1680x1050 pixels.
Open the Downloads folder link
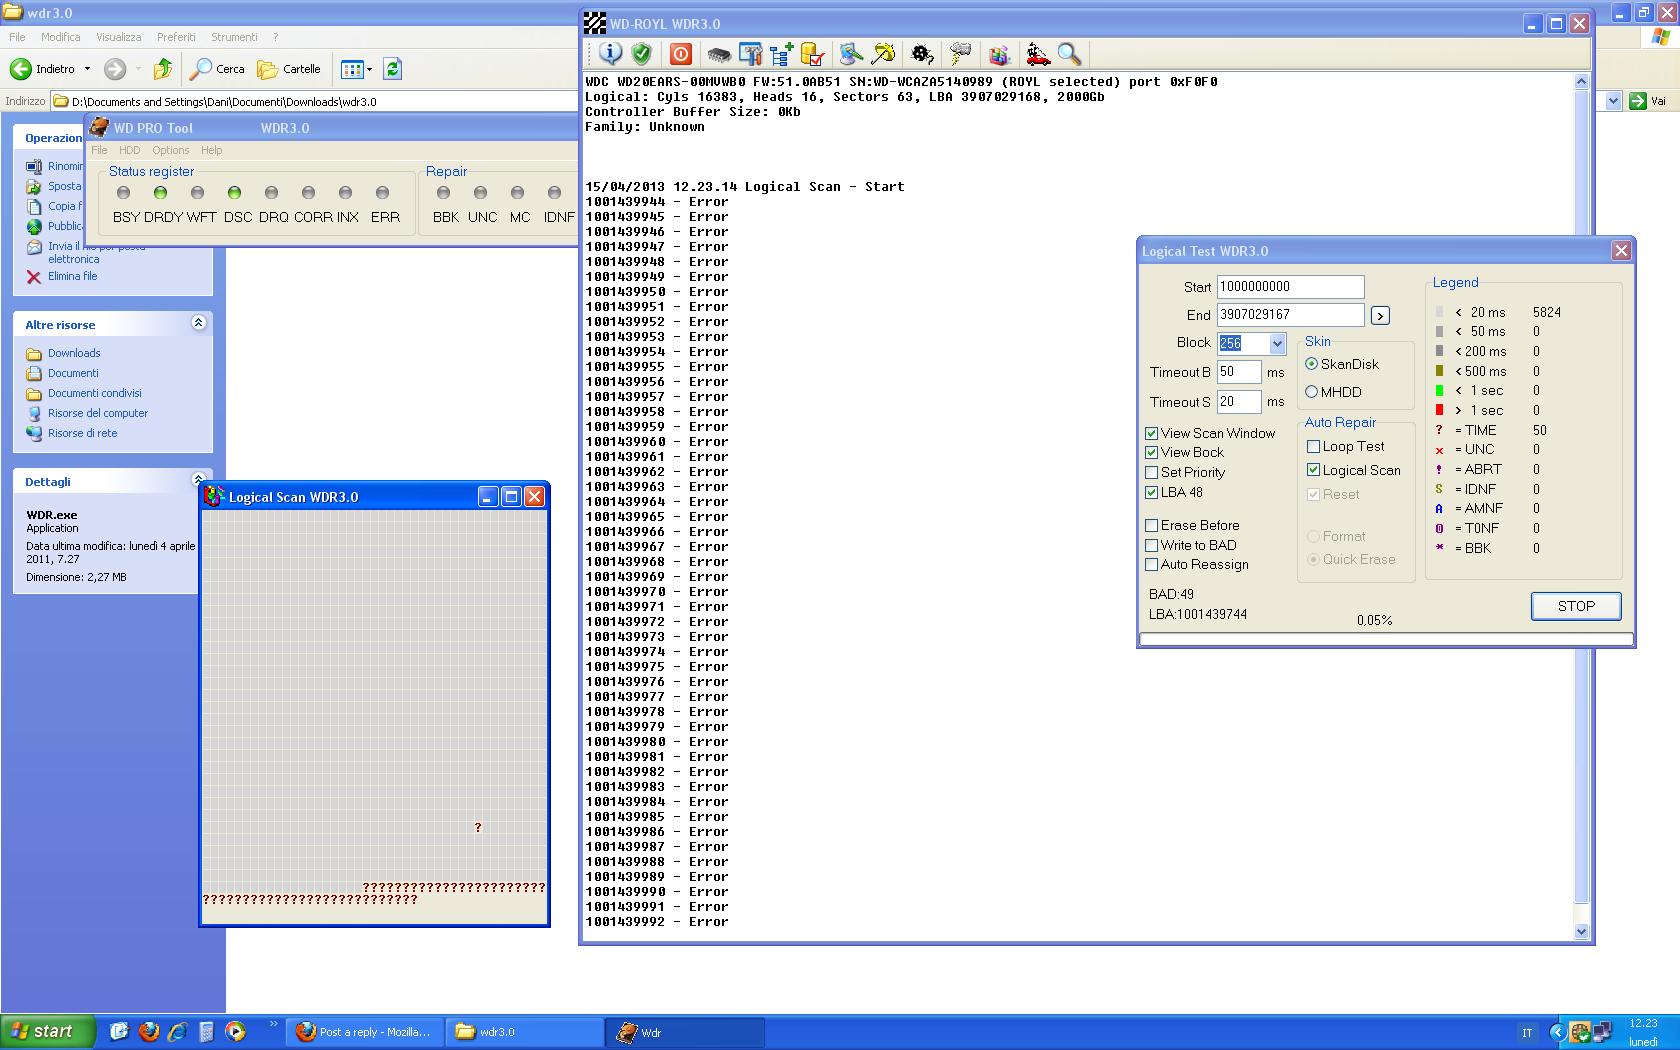tap(74, 353)
